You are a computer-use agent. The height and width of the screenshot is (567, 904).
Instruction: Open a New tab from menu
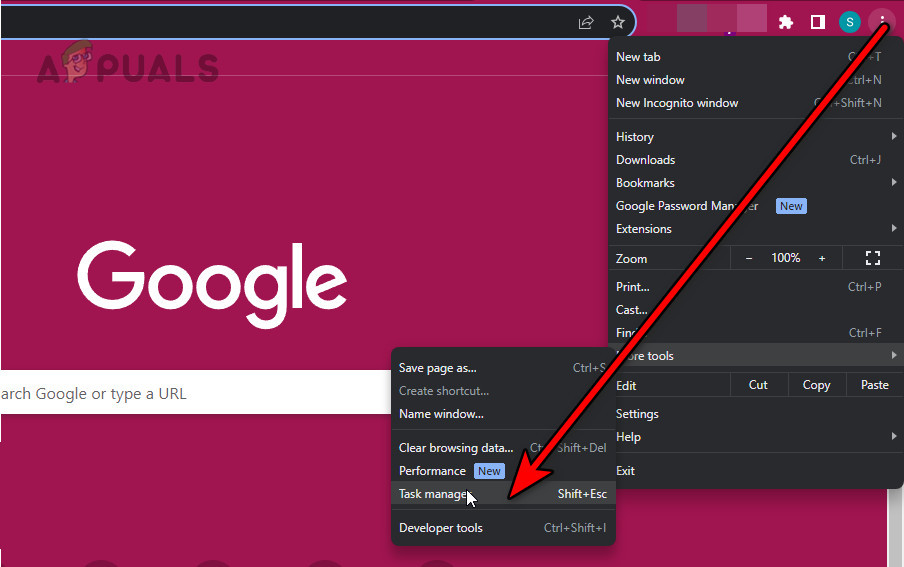[x=756, y=57]
